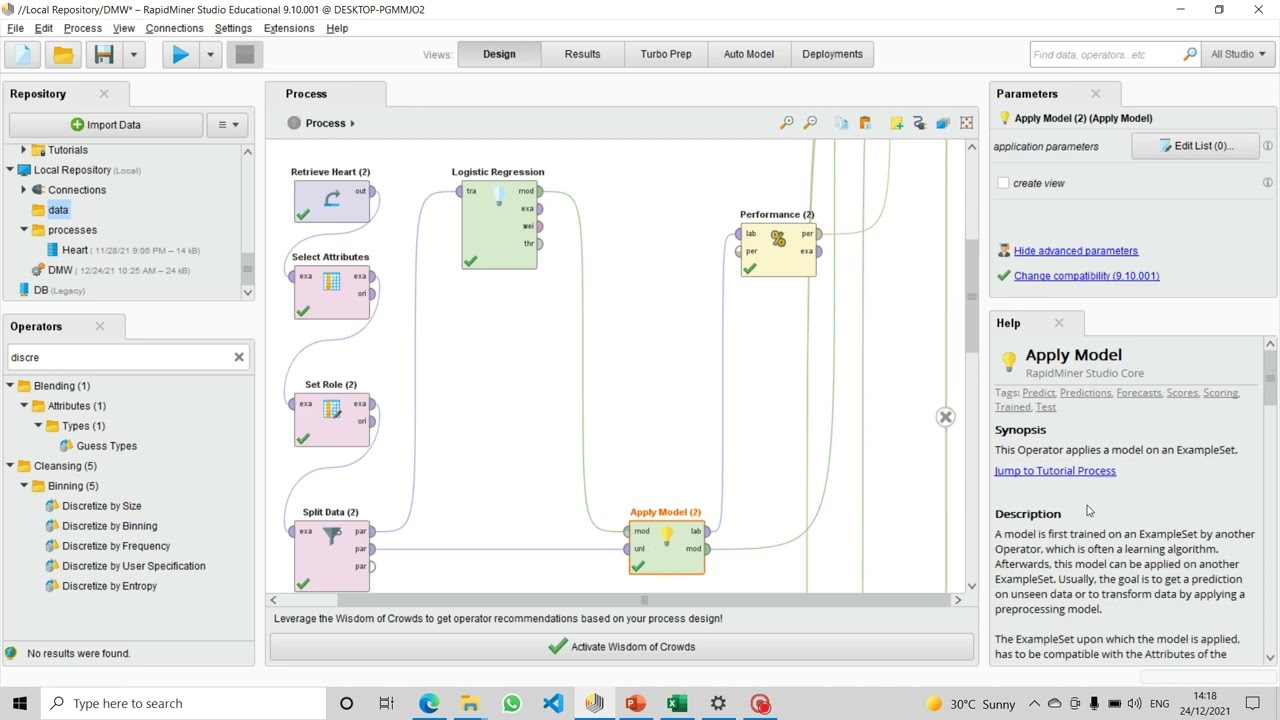The width and height of the screenshot is (1280, 720).
Task: Collapse the processes folder
Action: point(23,230)
